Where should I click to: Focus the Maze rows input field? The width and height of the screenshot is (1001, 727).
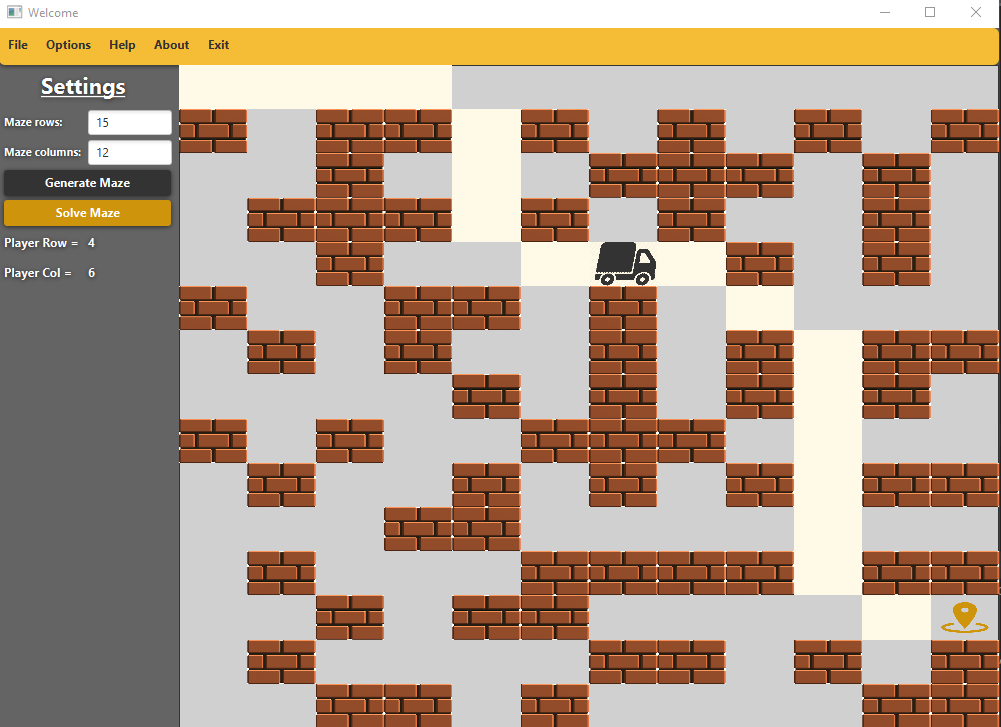click(130, 123)
